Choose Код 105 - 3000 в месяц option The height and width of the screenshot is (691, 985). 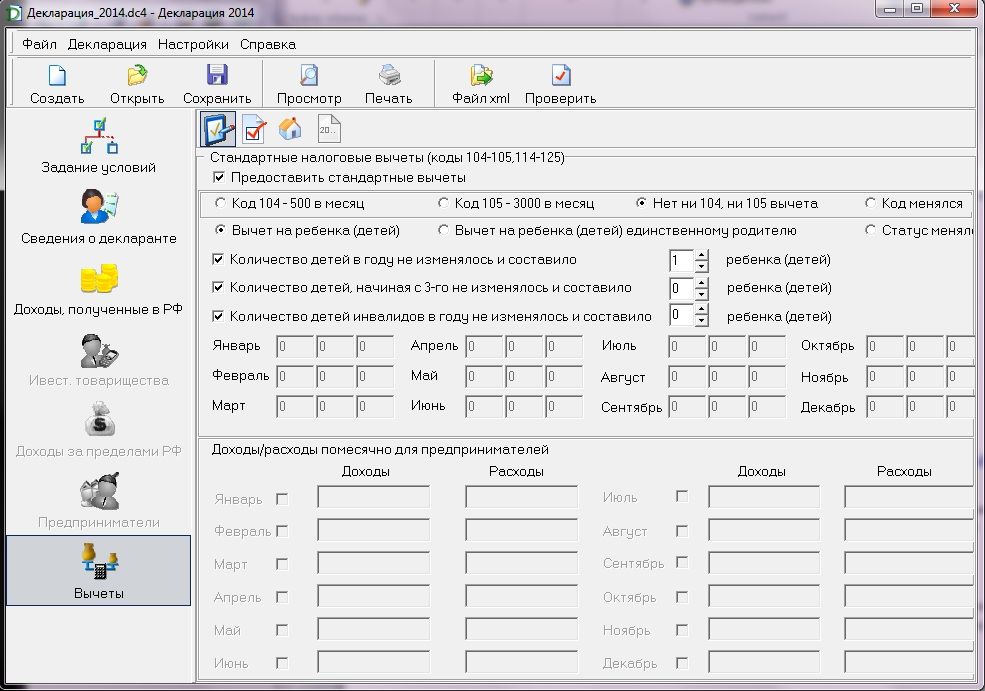pyautogui.click(x=444, y=203)
